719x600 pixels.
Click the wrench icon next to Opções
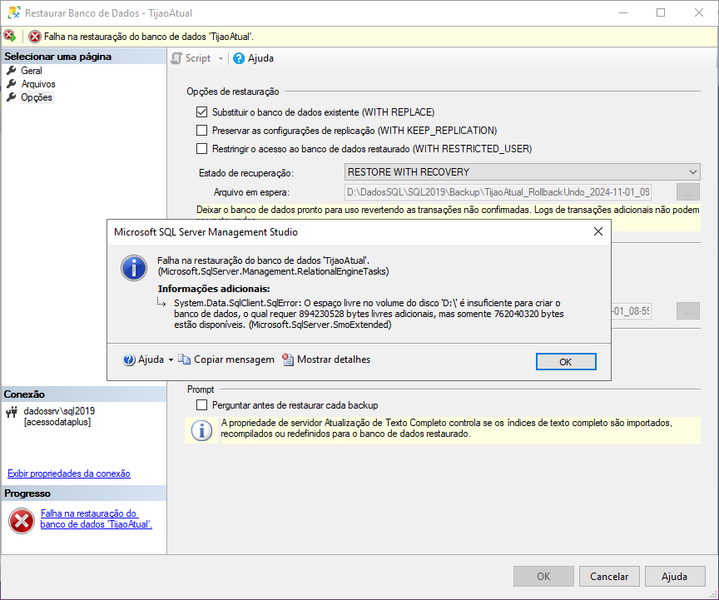tap(11, 97)
